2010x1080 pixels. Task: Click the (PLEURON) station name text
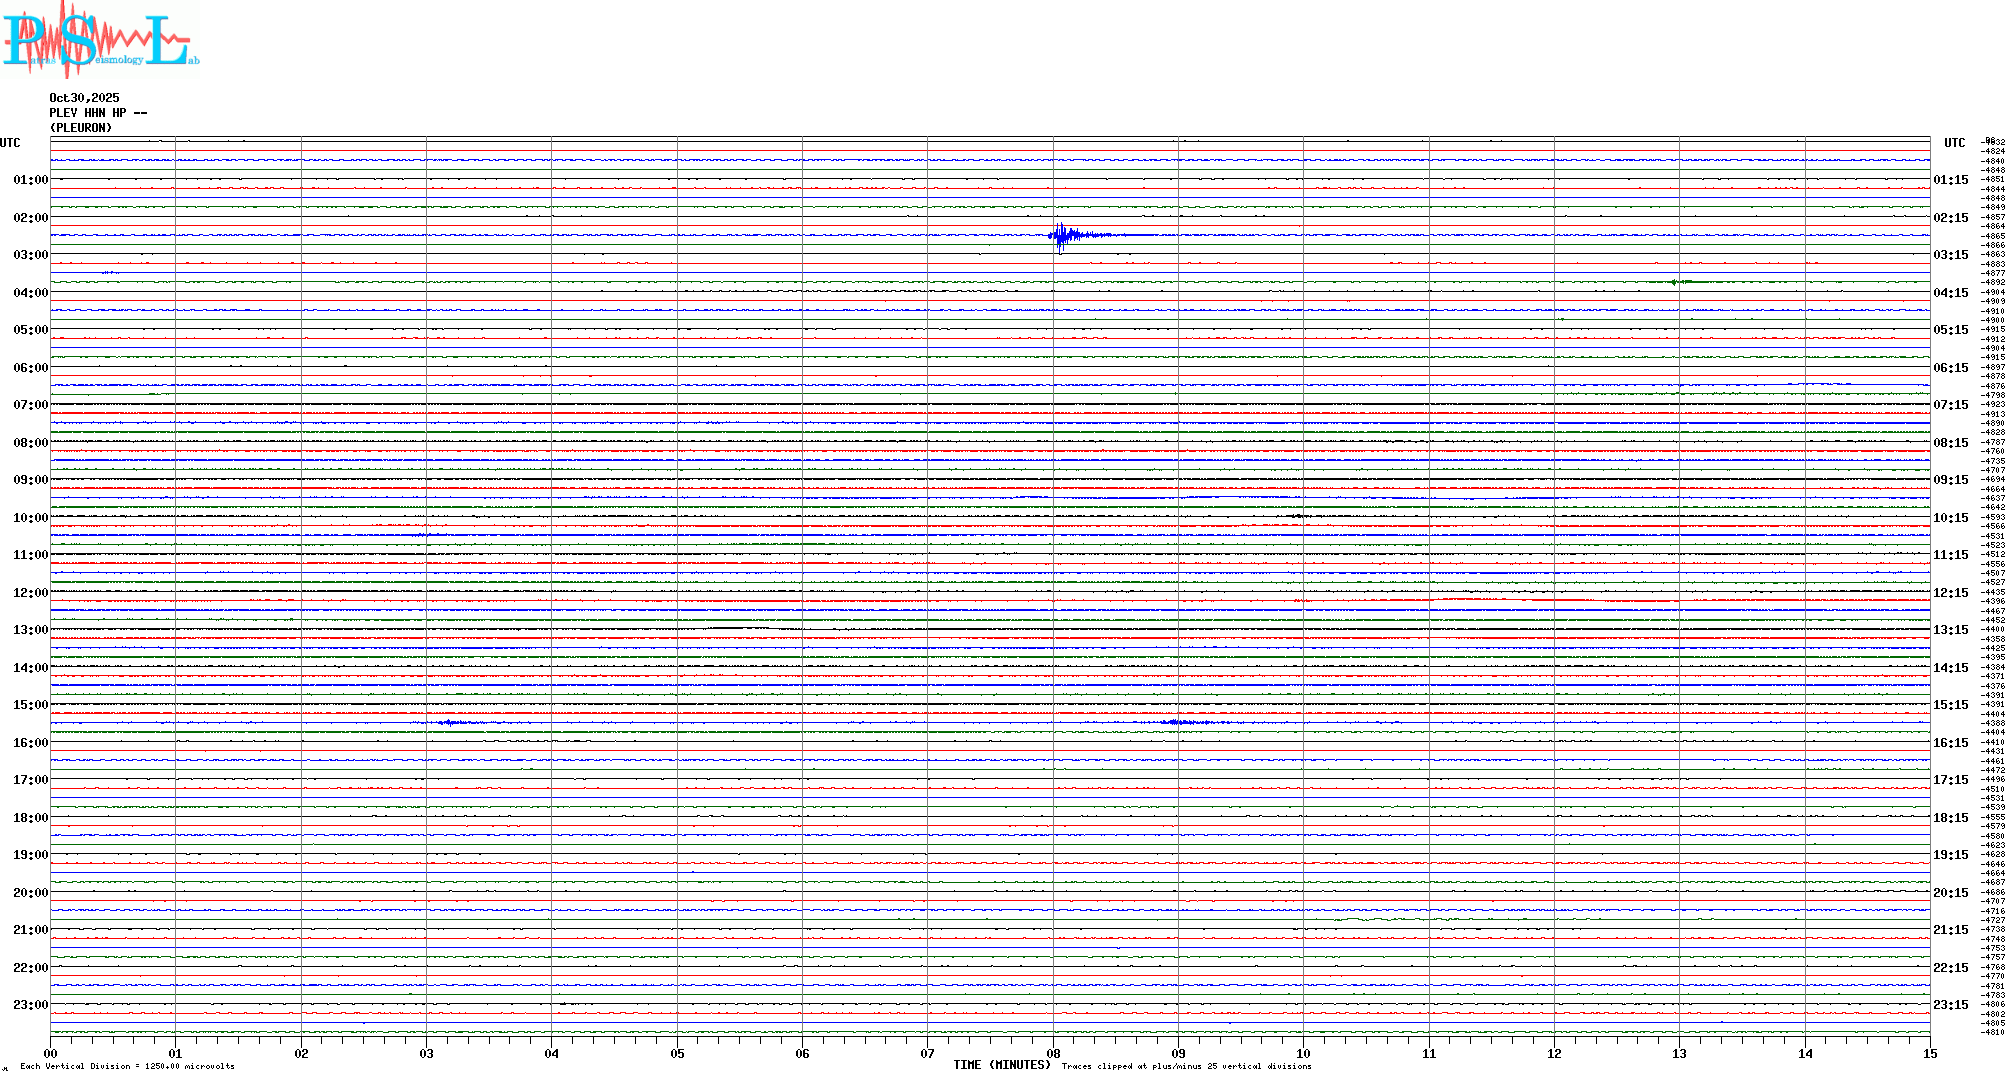(81, 128)
